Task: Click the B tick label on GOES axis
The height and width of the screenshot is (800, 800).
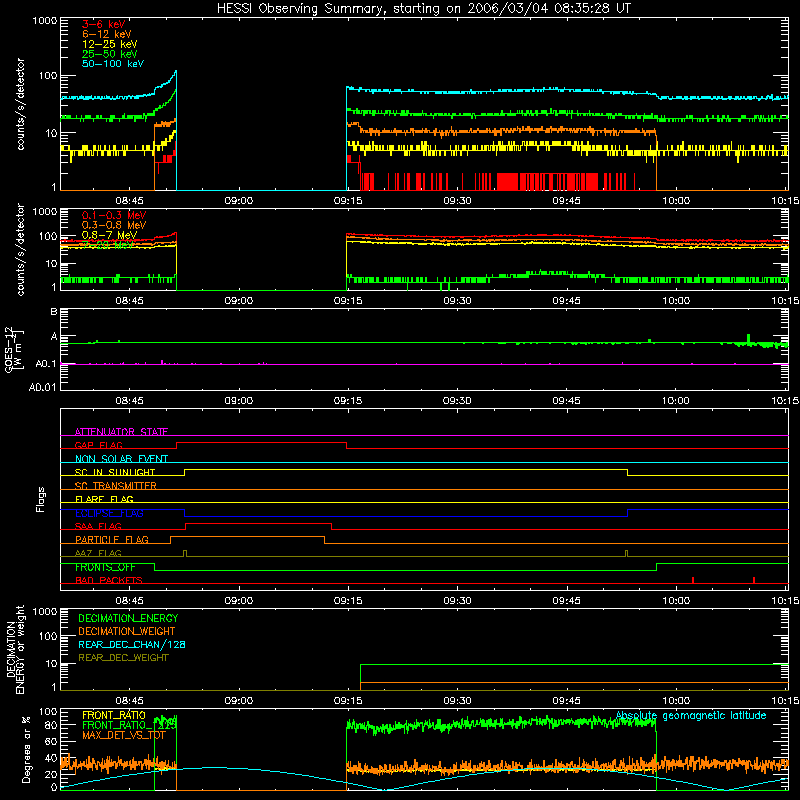Action: coord(54,311)
